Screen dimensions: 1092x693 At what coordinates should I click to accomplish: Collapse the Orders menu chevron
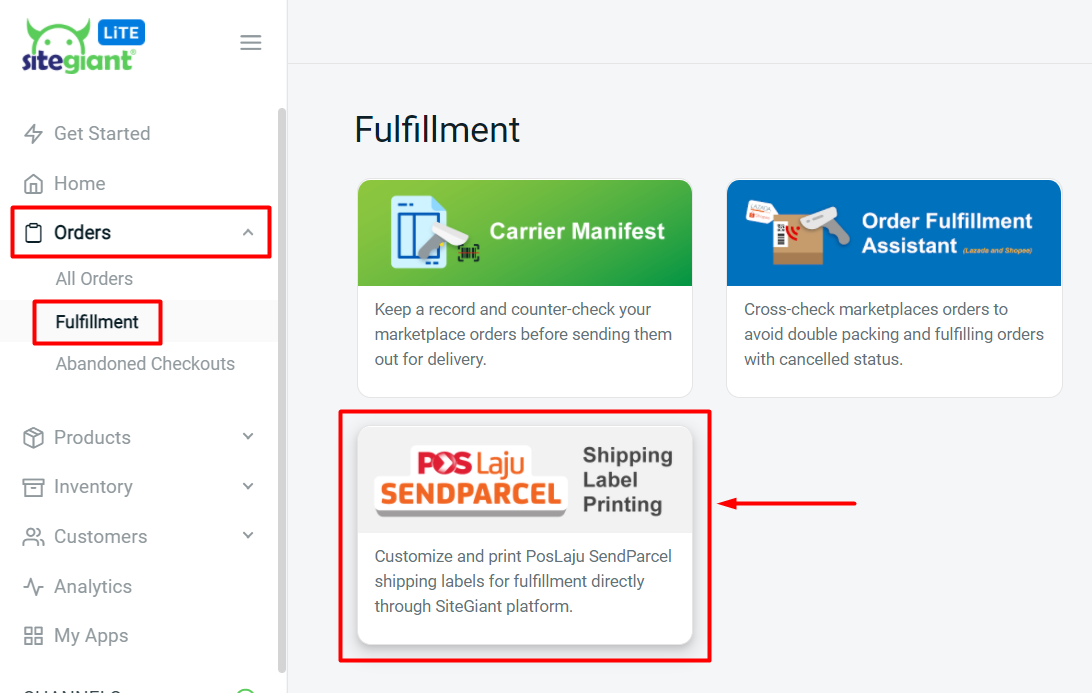point(248,233)
